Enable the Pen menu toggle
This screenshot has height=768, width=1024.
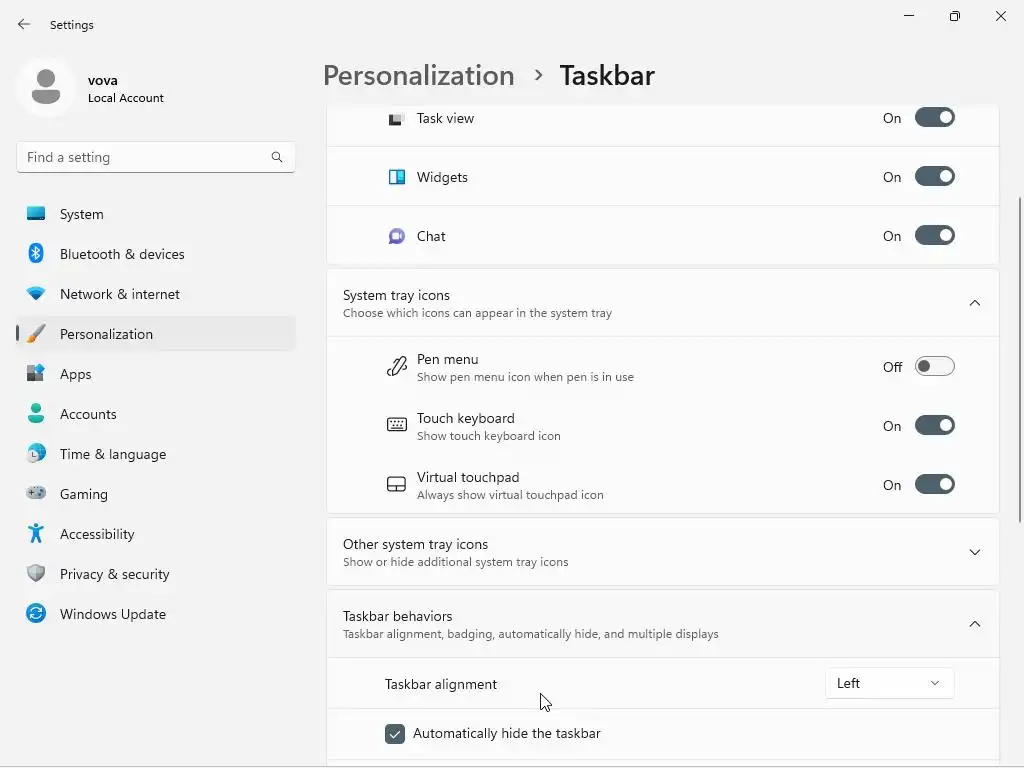click(x=935, y=367)
